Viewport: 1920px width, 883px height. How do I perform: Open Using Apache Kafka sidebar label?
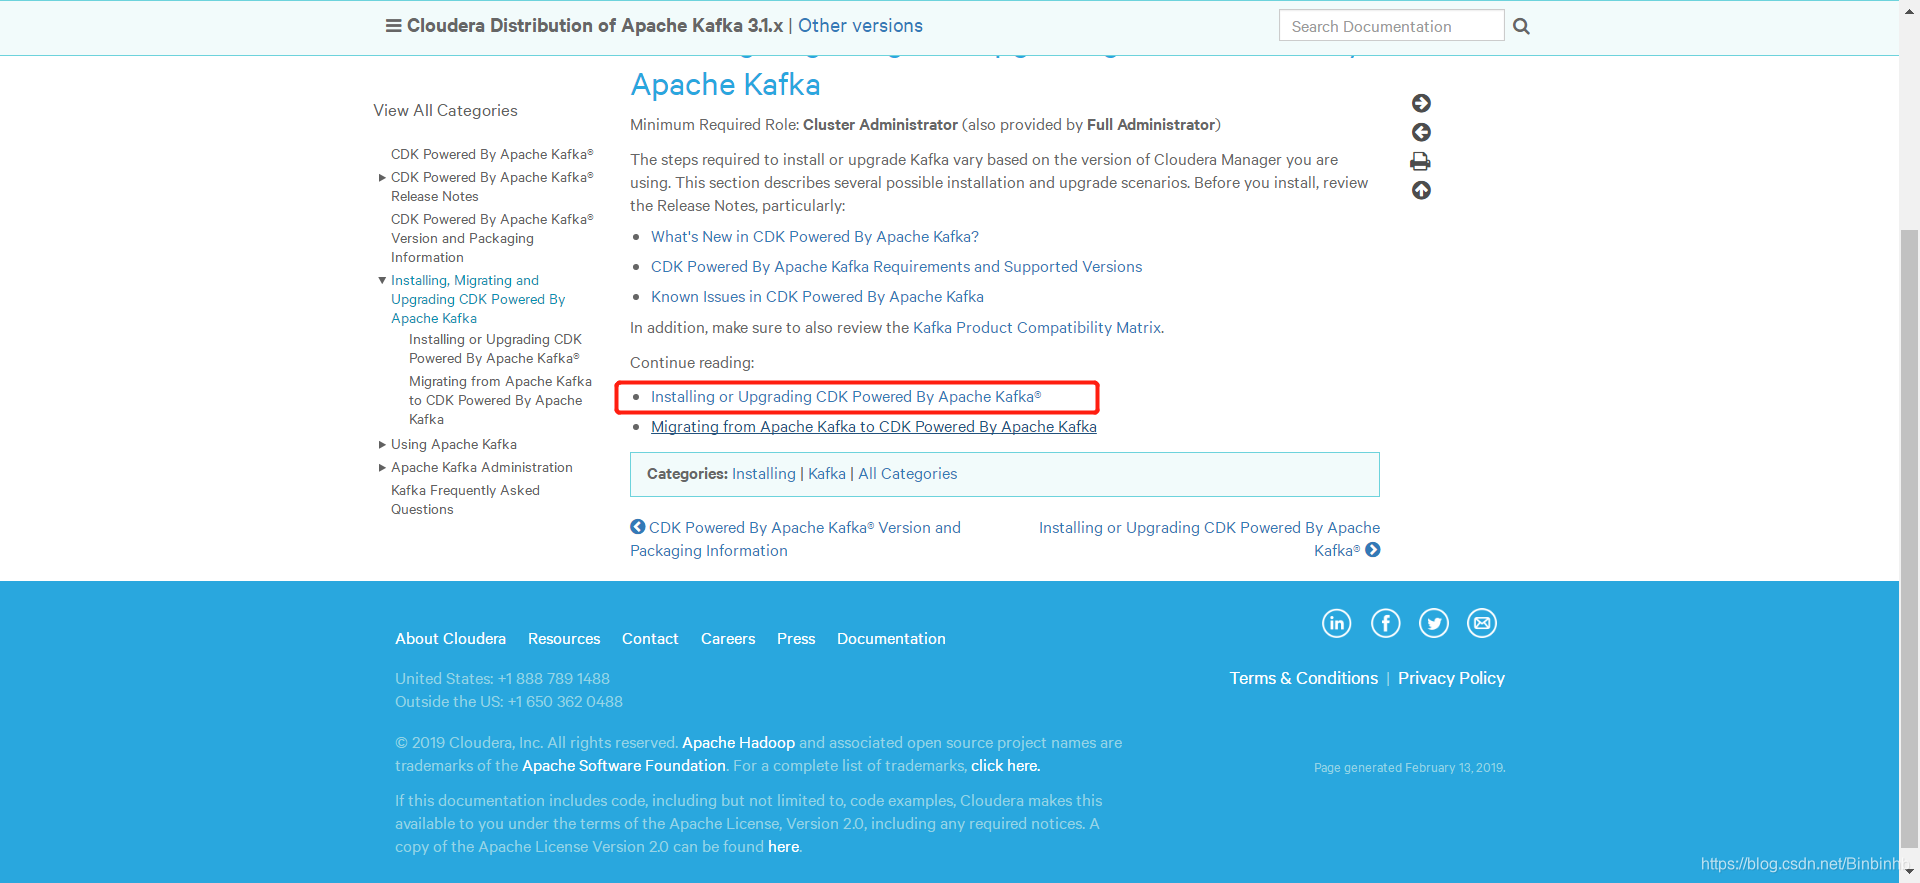tap(454, 445)
